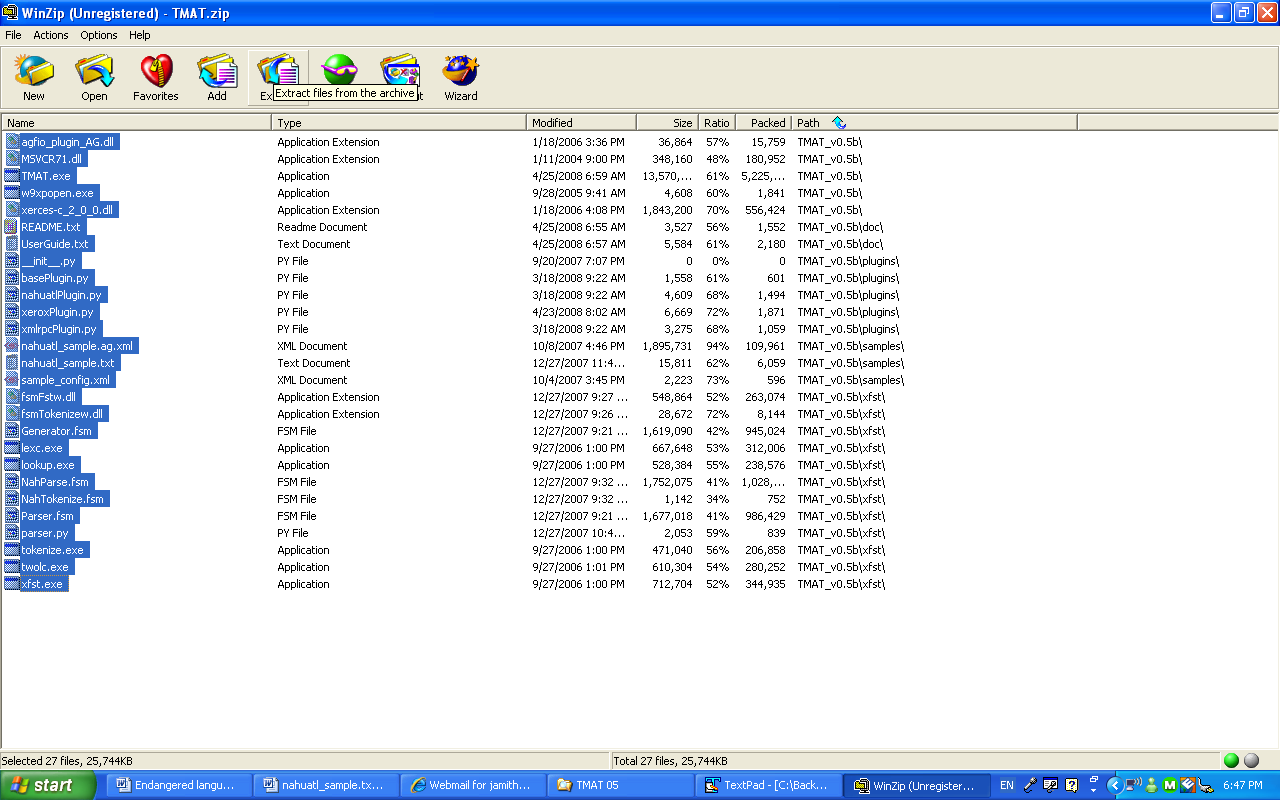1280x800 pixels.
Task: Select file lexc.exe
Action: (42, 448)
